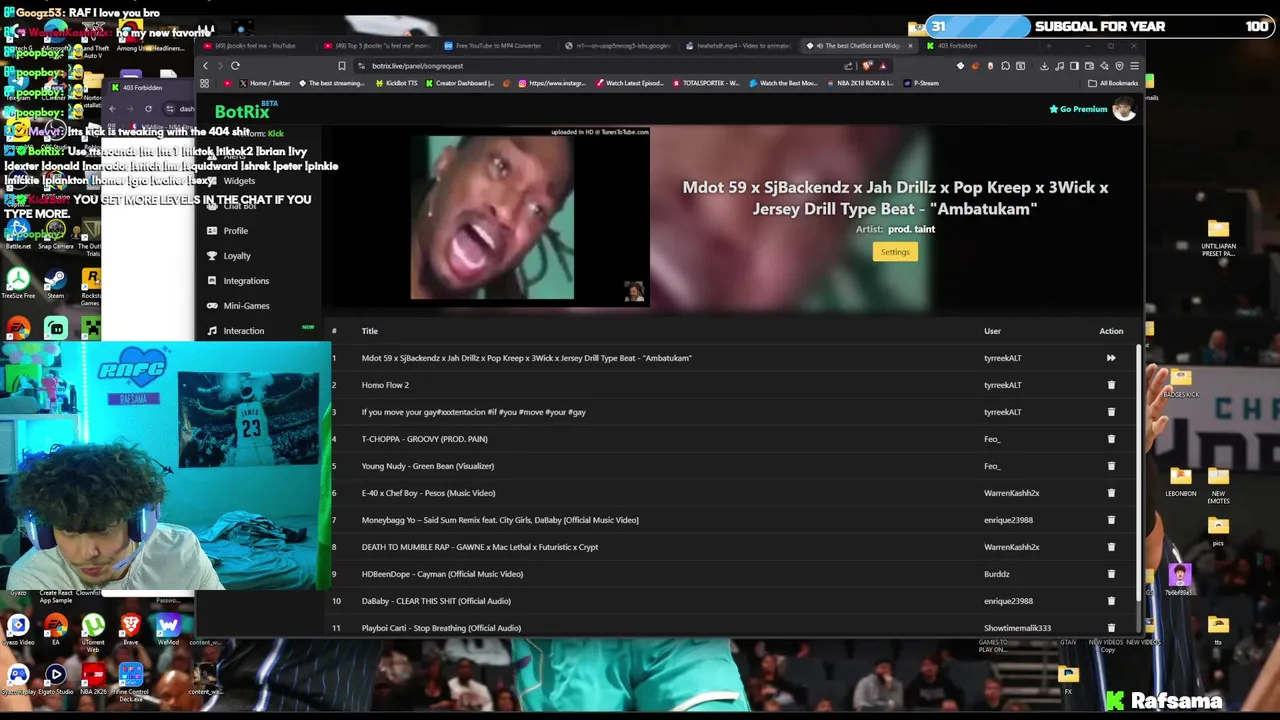
Task: Open the TOTALSPORTEK bookmark
Action: [705, 83]
